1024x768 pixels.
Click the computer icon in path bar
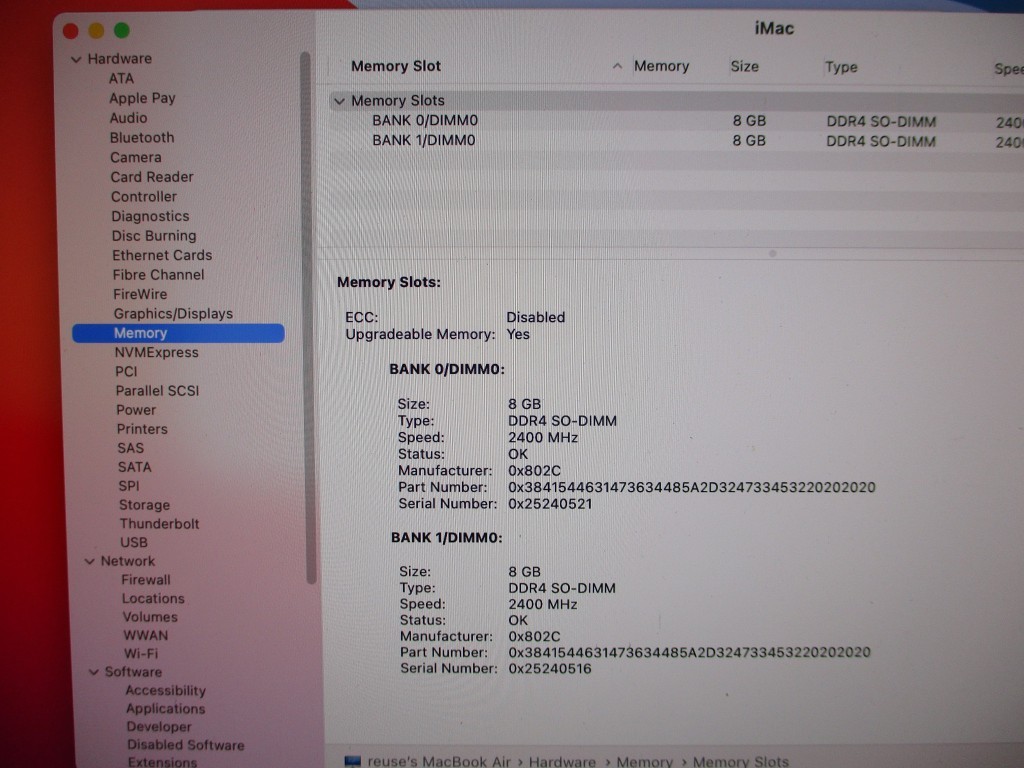[353, 761]
